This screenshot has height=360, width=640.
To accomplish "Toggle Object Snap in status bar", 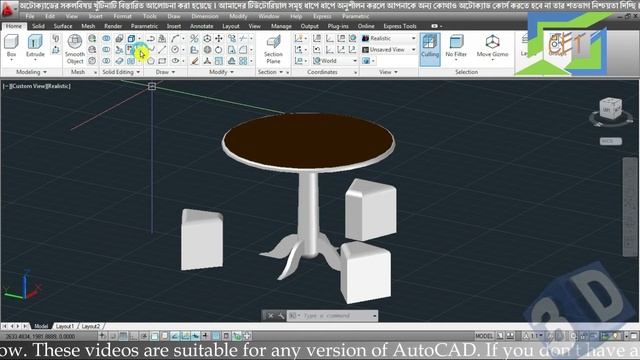I will point(154,336).
